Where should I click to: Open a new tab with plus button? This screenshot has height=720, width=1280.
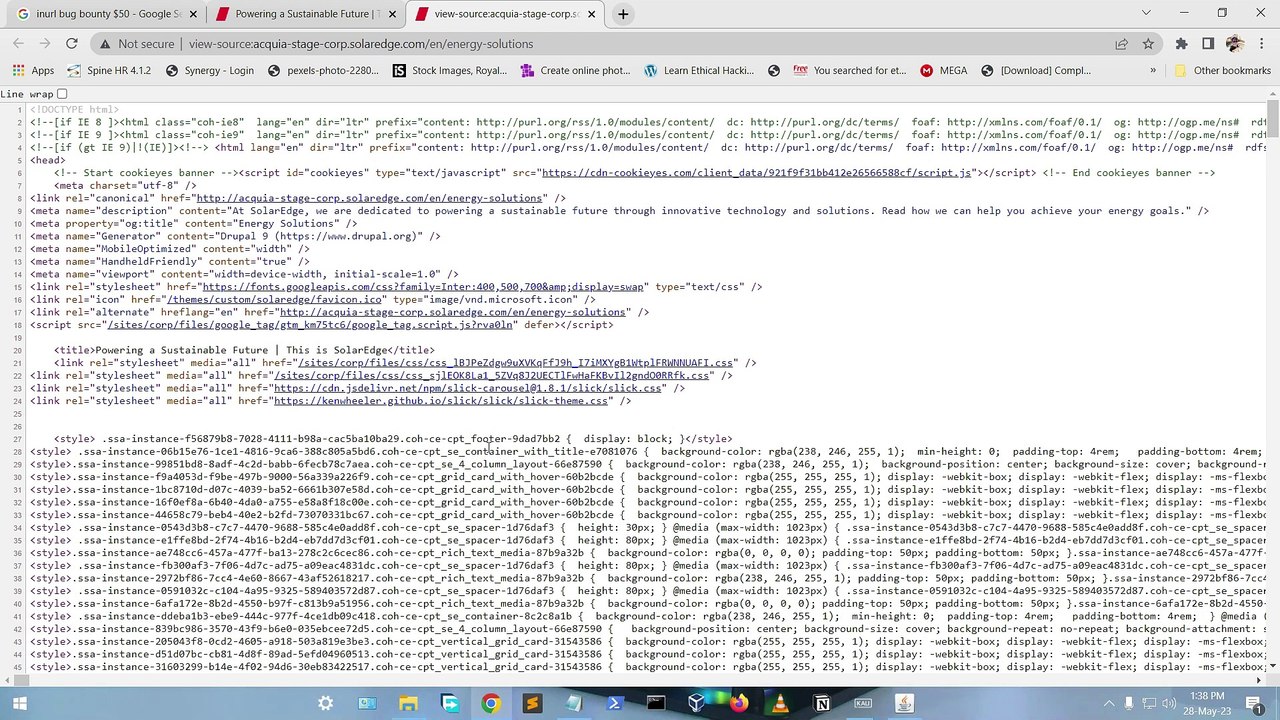click(623, 14)
